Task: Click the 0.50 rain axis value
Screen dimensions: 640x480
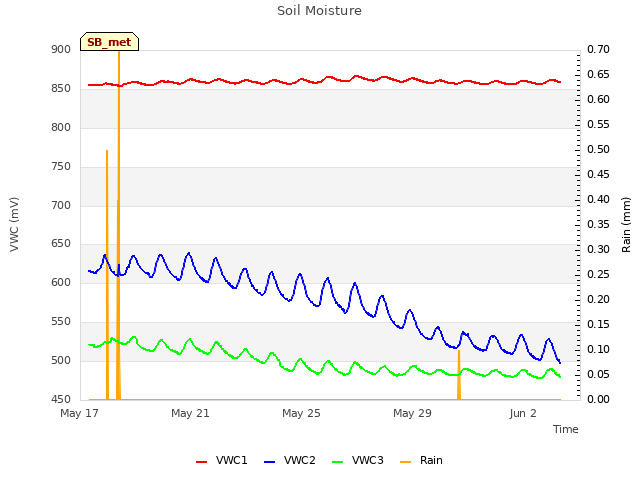Action: click(598, 149)
